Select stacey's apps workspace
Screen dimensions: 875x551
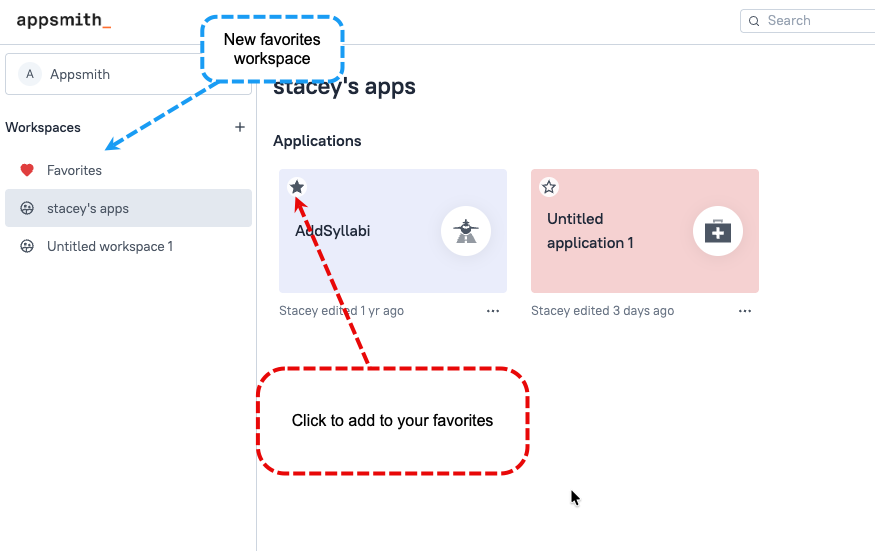(x=88, y=208)
